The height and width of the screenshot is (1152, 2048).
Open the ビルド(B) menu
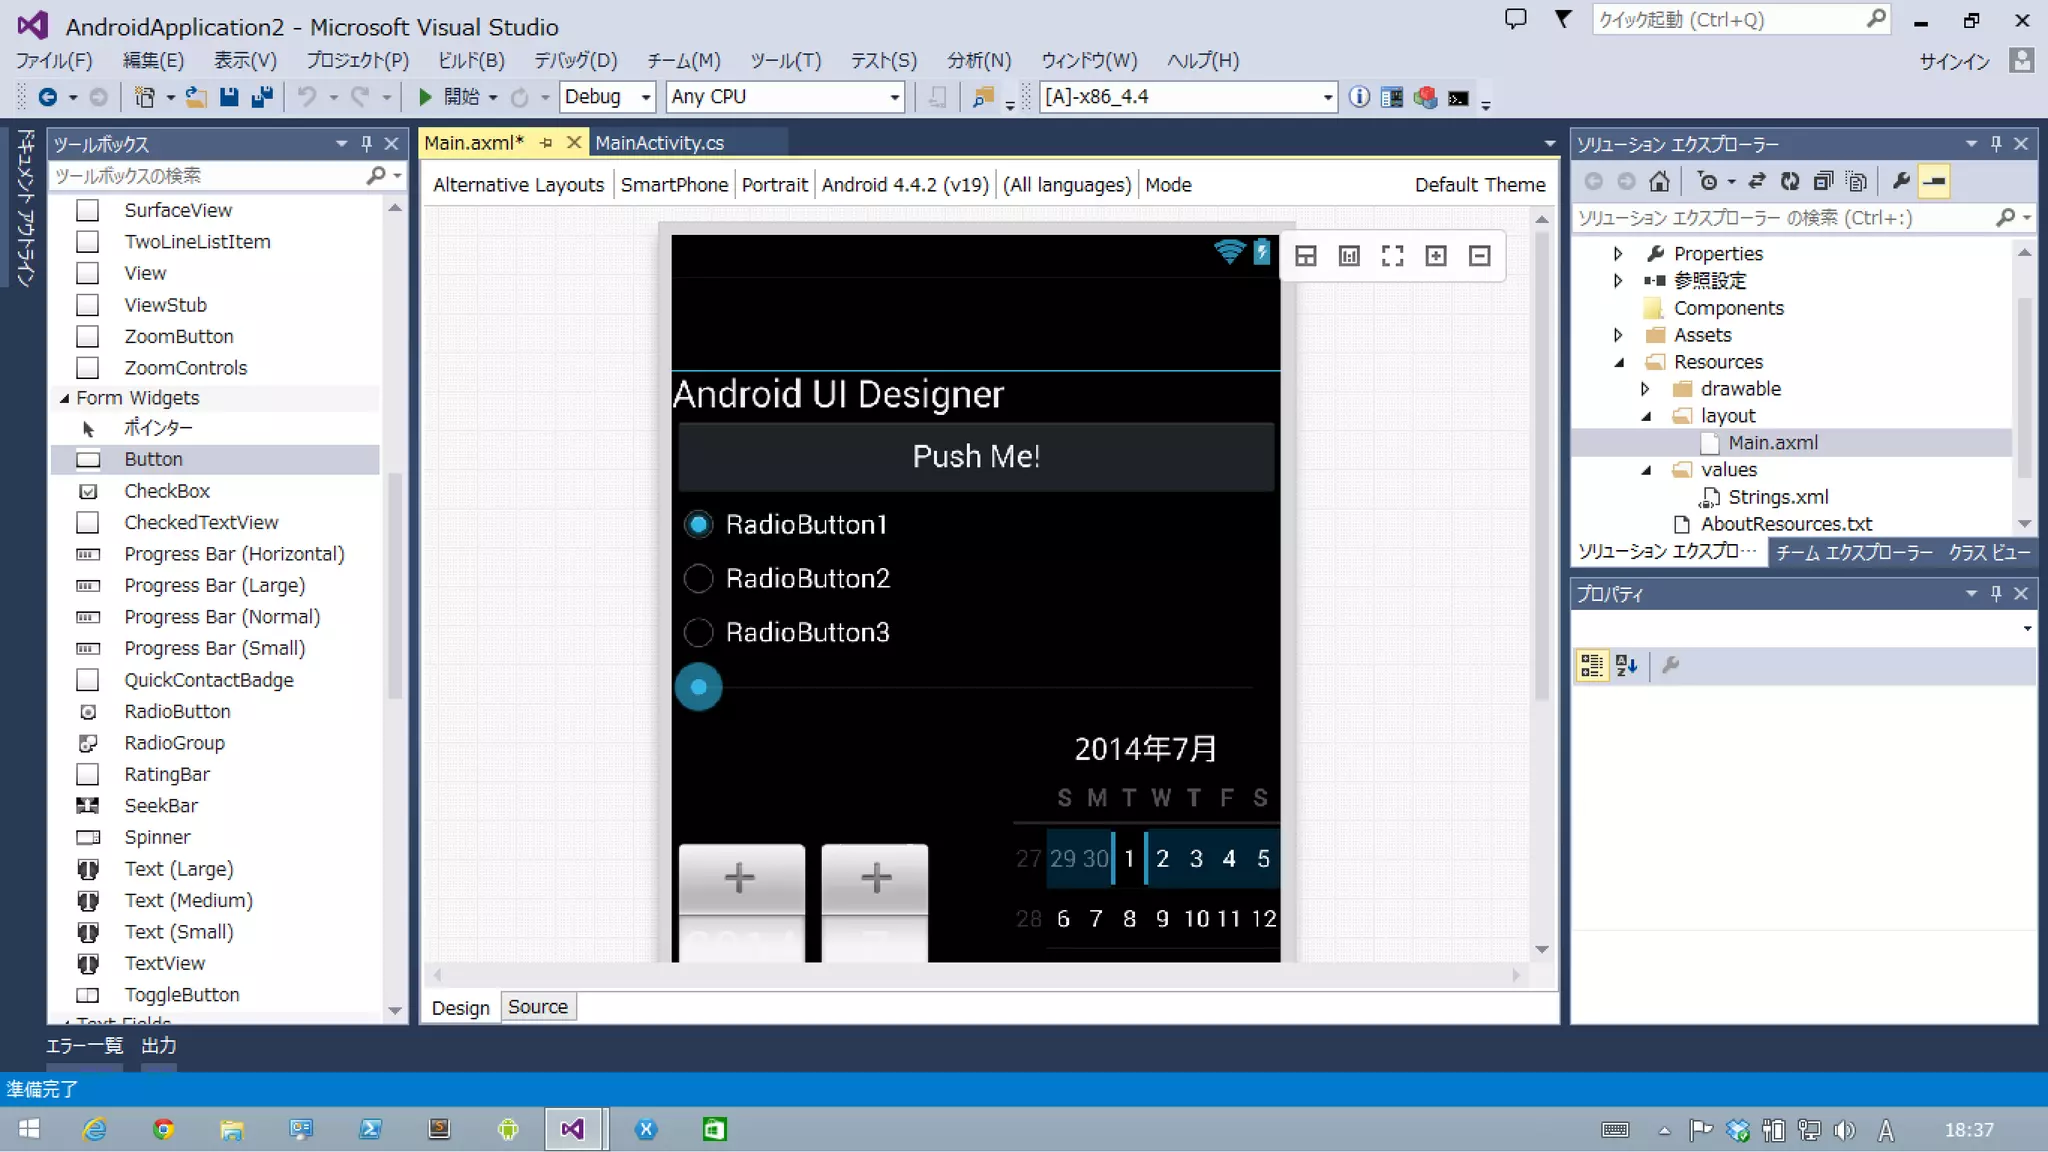[x=471, y=60]
